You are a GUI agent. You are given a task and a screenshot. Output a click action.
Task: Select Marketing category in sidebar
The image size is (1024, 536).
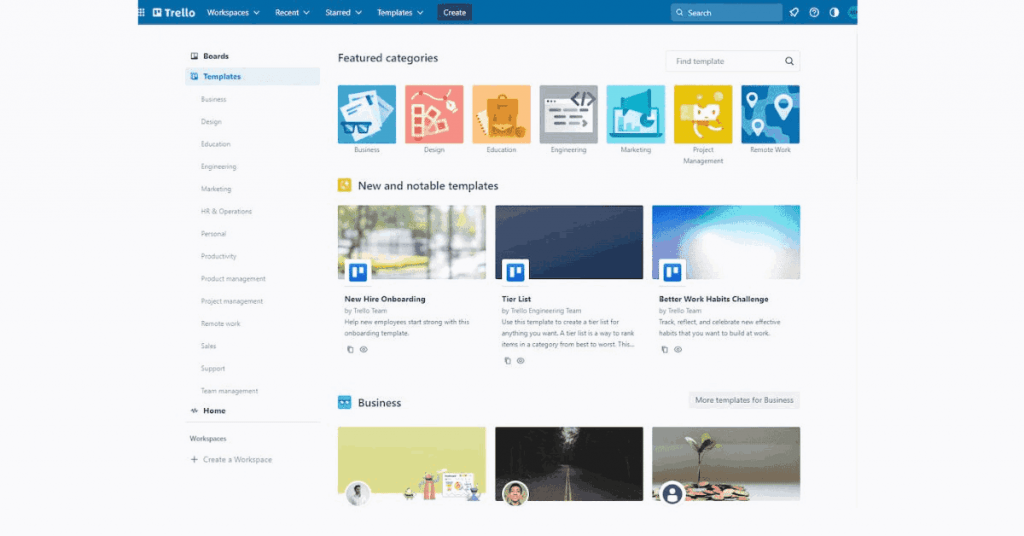pos(216,189)
